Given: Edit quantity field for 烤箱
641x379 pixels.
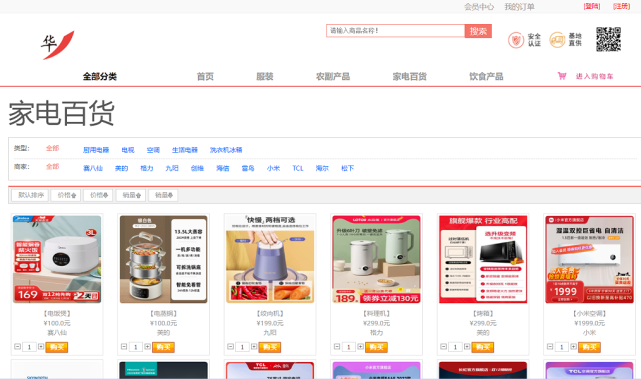Looking at the screenshot, I should tap(455, 347).
